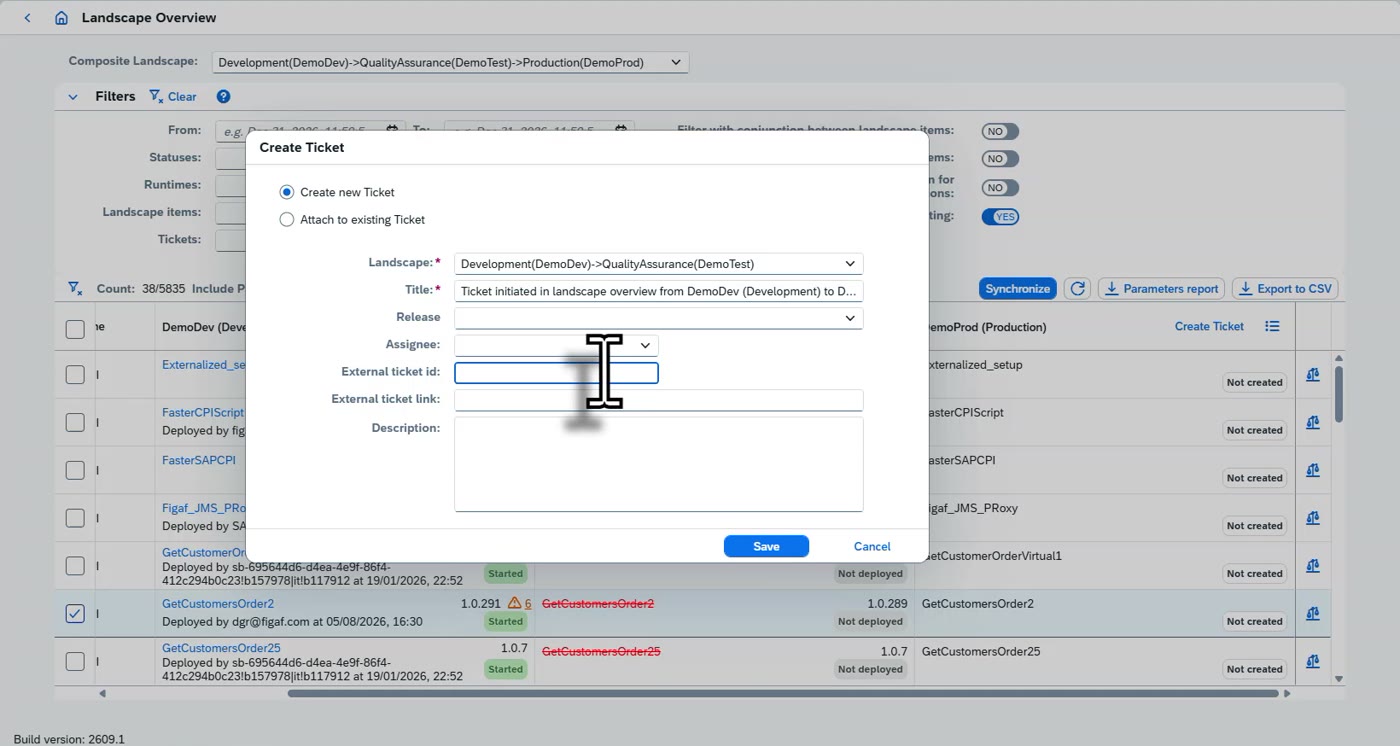The width and height of the screenshot is (1400, 746).
Task: Click the compare icon for GetCustomersOrder2 row
Action: click(x=1313, y=613)
